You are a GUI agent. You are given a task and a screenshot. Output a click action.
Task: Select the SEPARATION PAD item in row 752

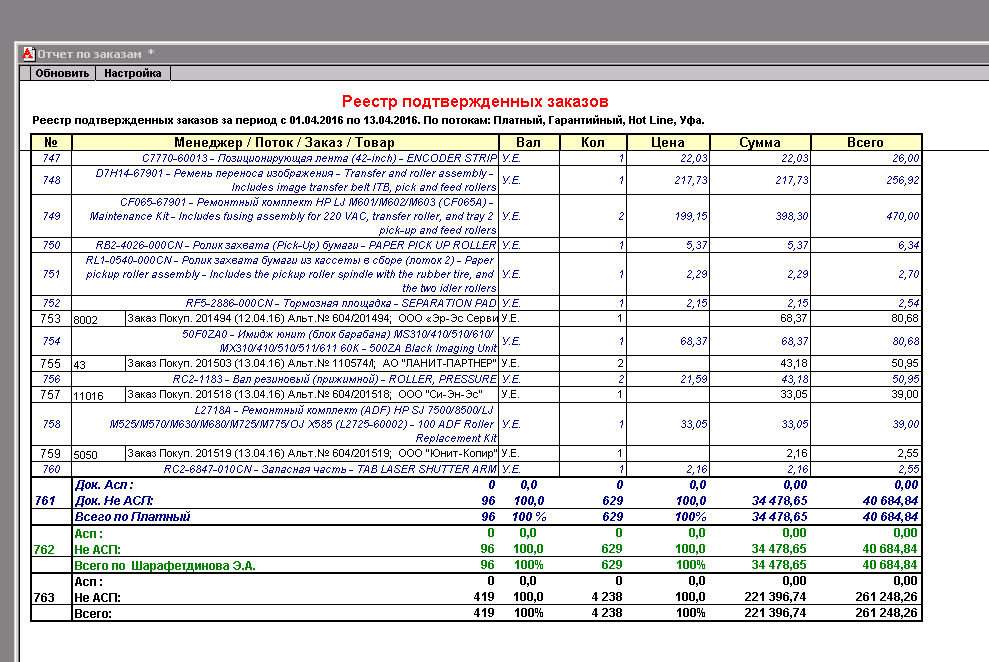tap(340, 303)
